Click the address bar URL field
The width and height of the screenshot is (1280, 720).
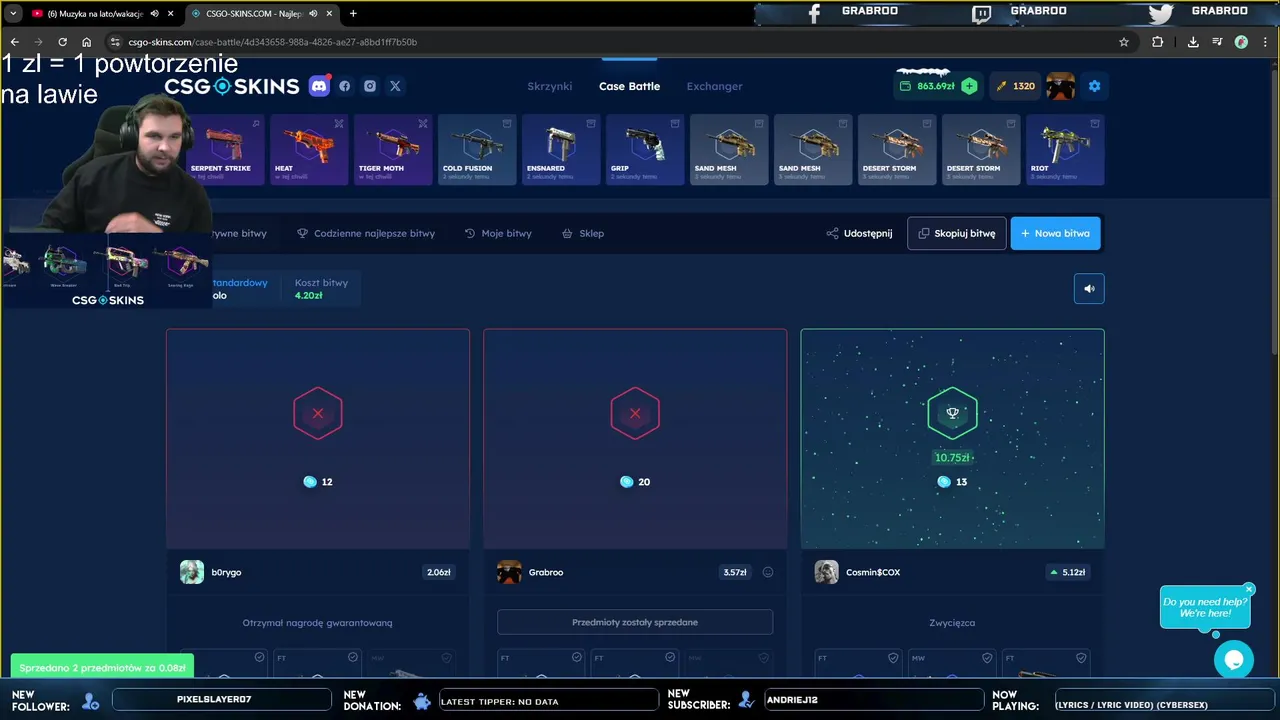point(615,42)
